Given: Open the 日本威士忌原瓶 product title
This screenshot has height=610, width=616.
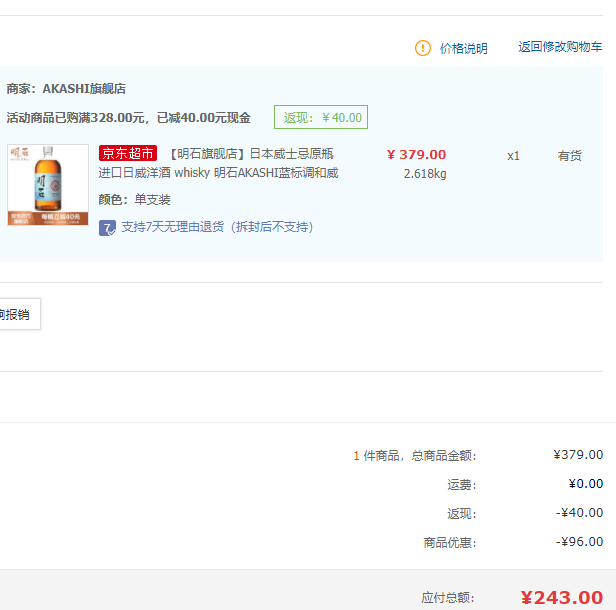Looking at the screenshot, I should pos(251,154).
